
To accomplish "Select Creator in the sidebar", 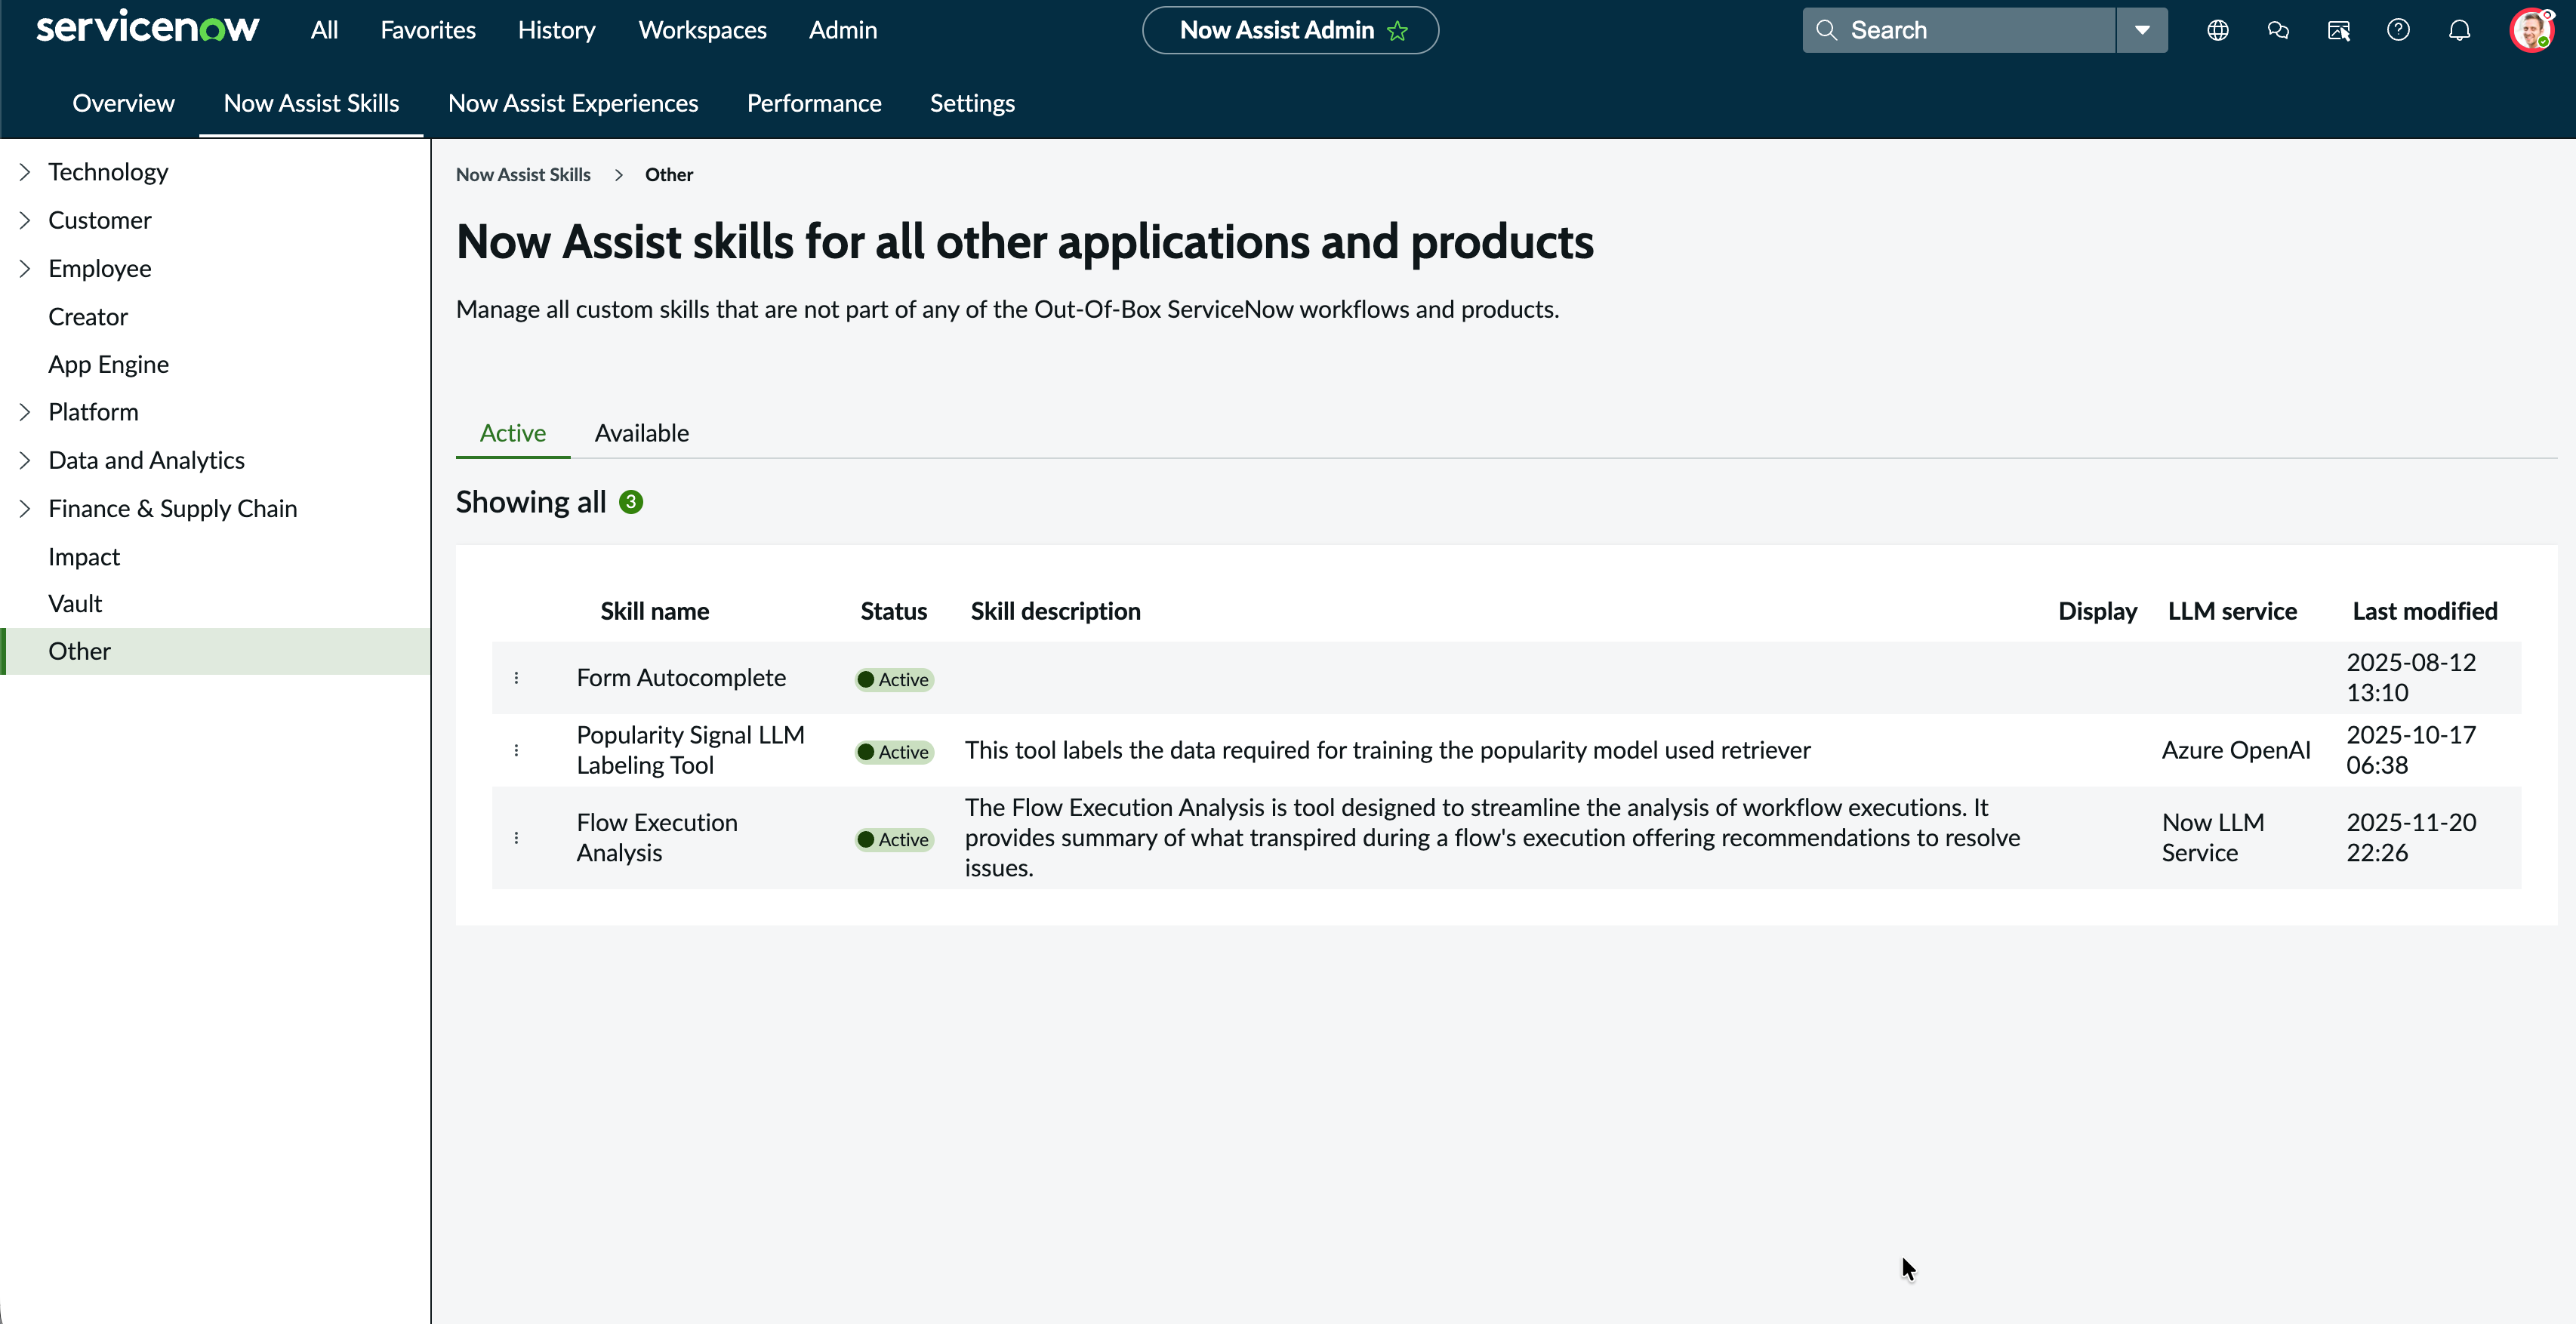I will tap(88, 317).
